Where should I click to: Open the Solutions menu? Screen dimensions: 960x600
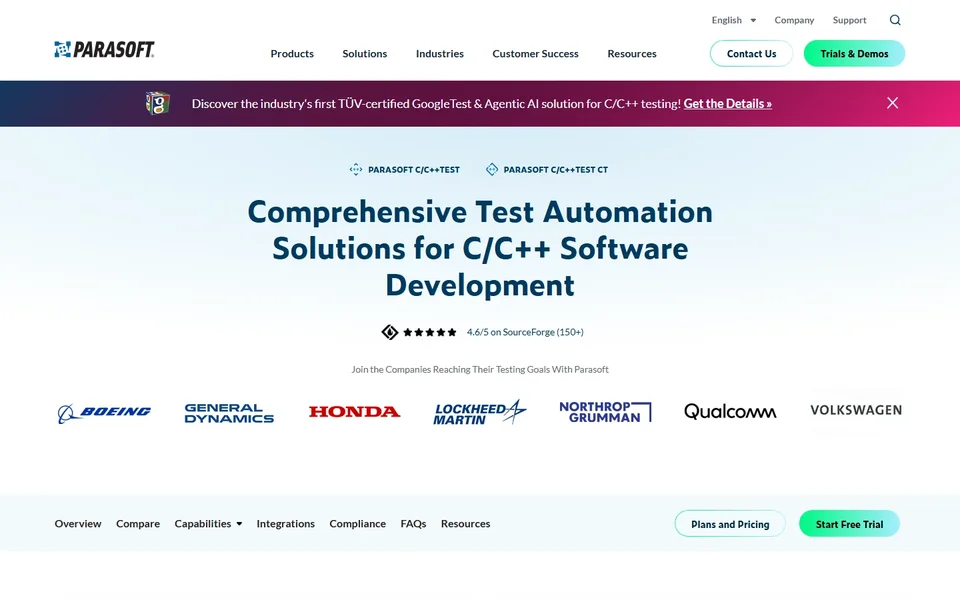pyautogui.click(x=364, y=54)
